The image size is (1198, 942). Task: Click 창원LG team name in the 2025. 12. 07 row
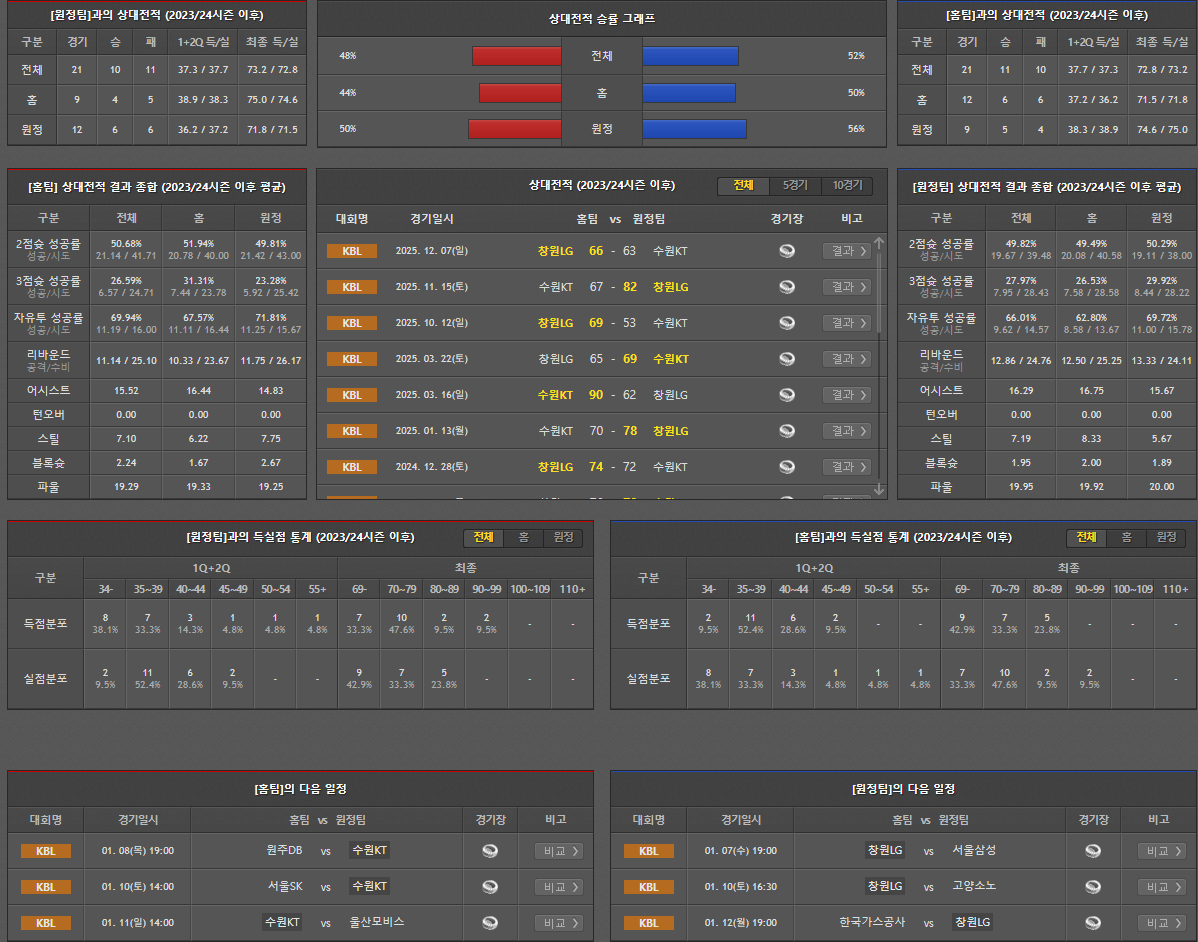555,251
